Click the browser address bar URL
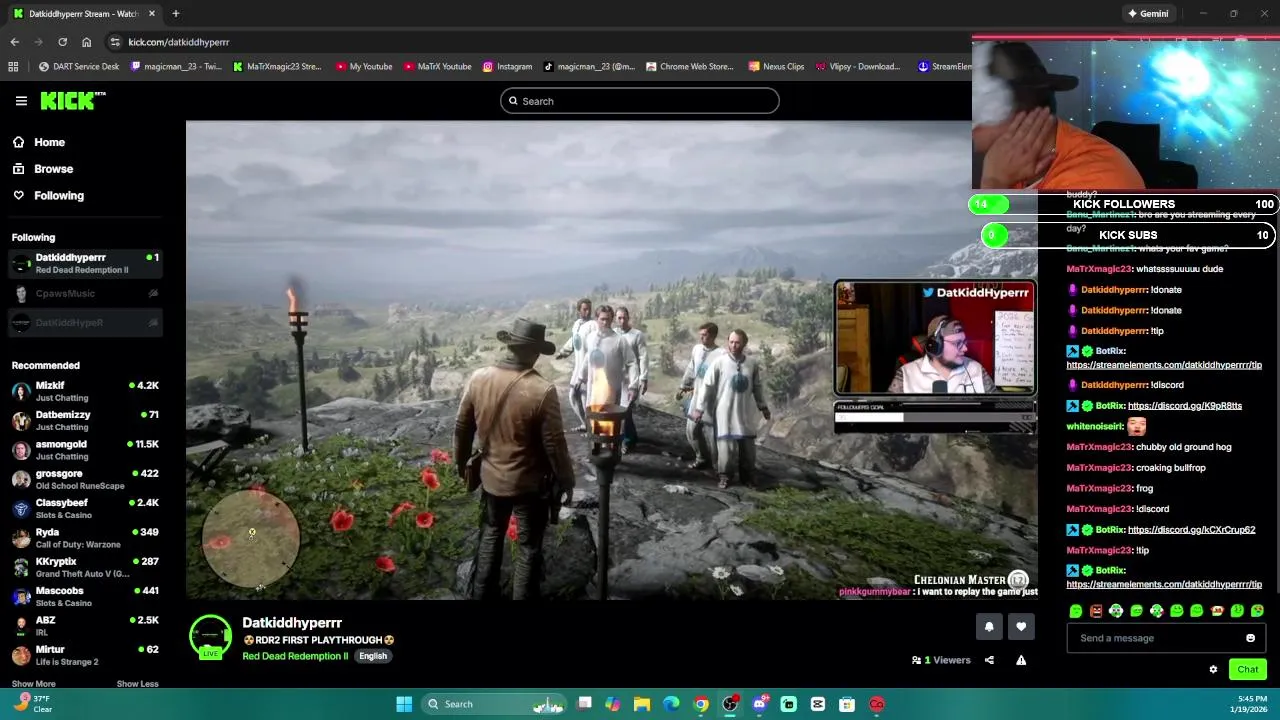The image size is (1280, 720). pyautogui.click(x=179, y=42)
